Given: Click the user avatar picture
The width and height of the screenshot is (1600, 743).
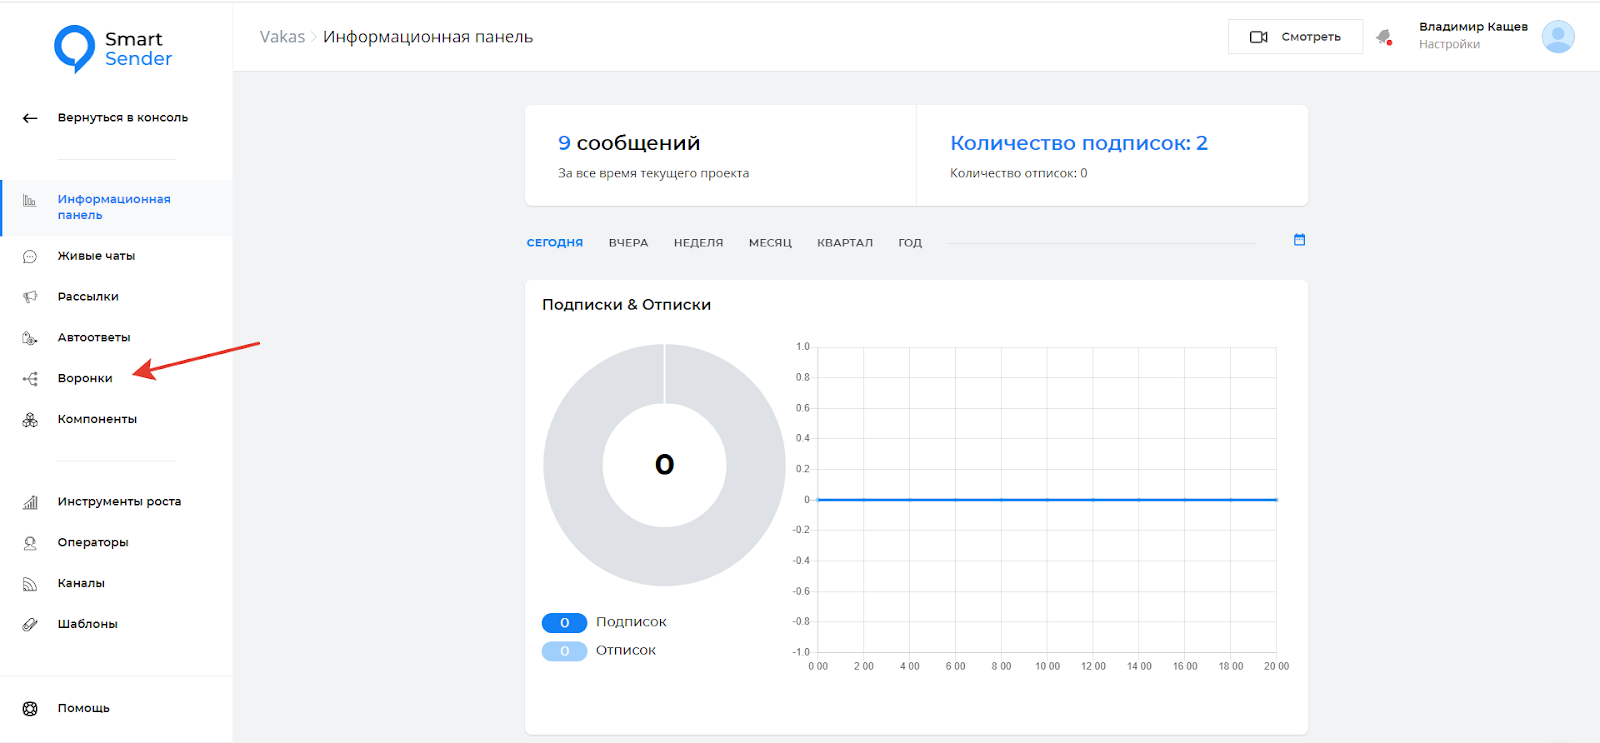Looking at the screenshot, I should 1557,37.
